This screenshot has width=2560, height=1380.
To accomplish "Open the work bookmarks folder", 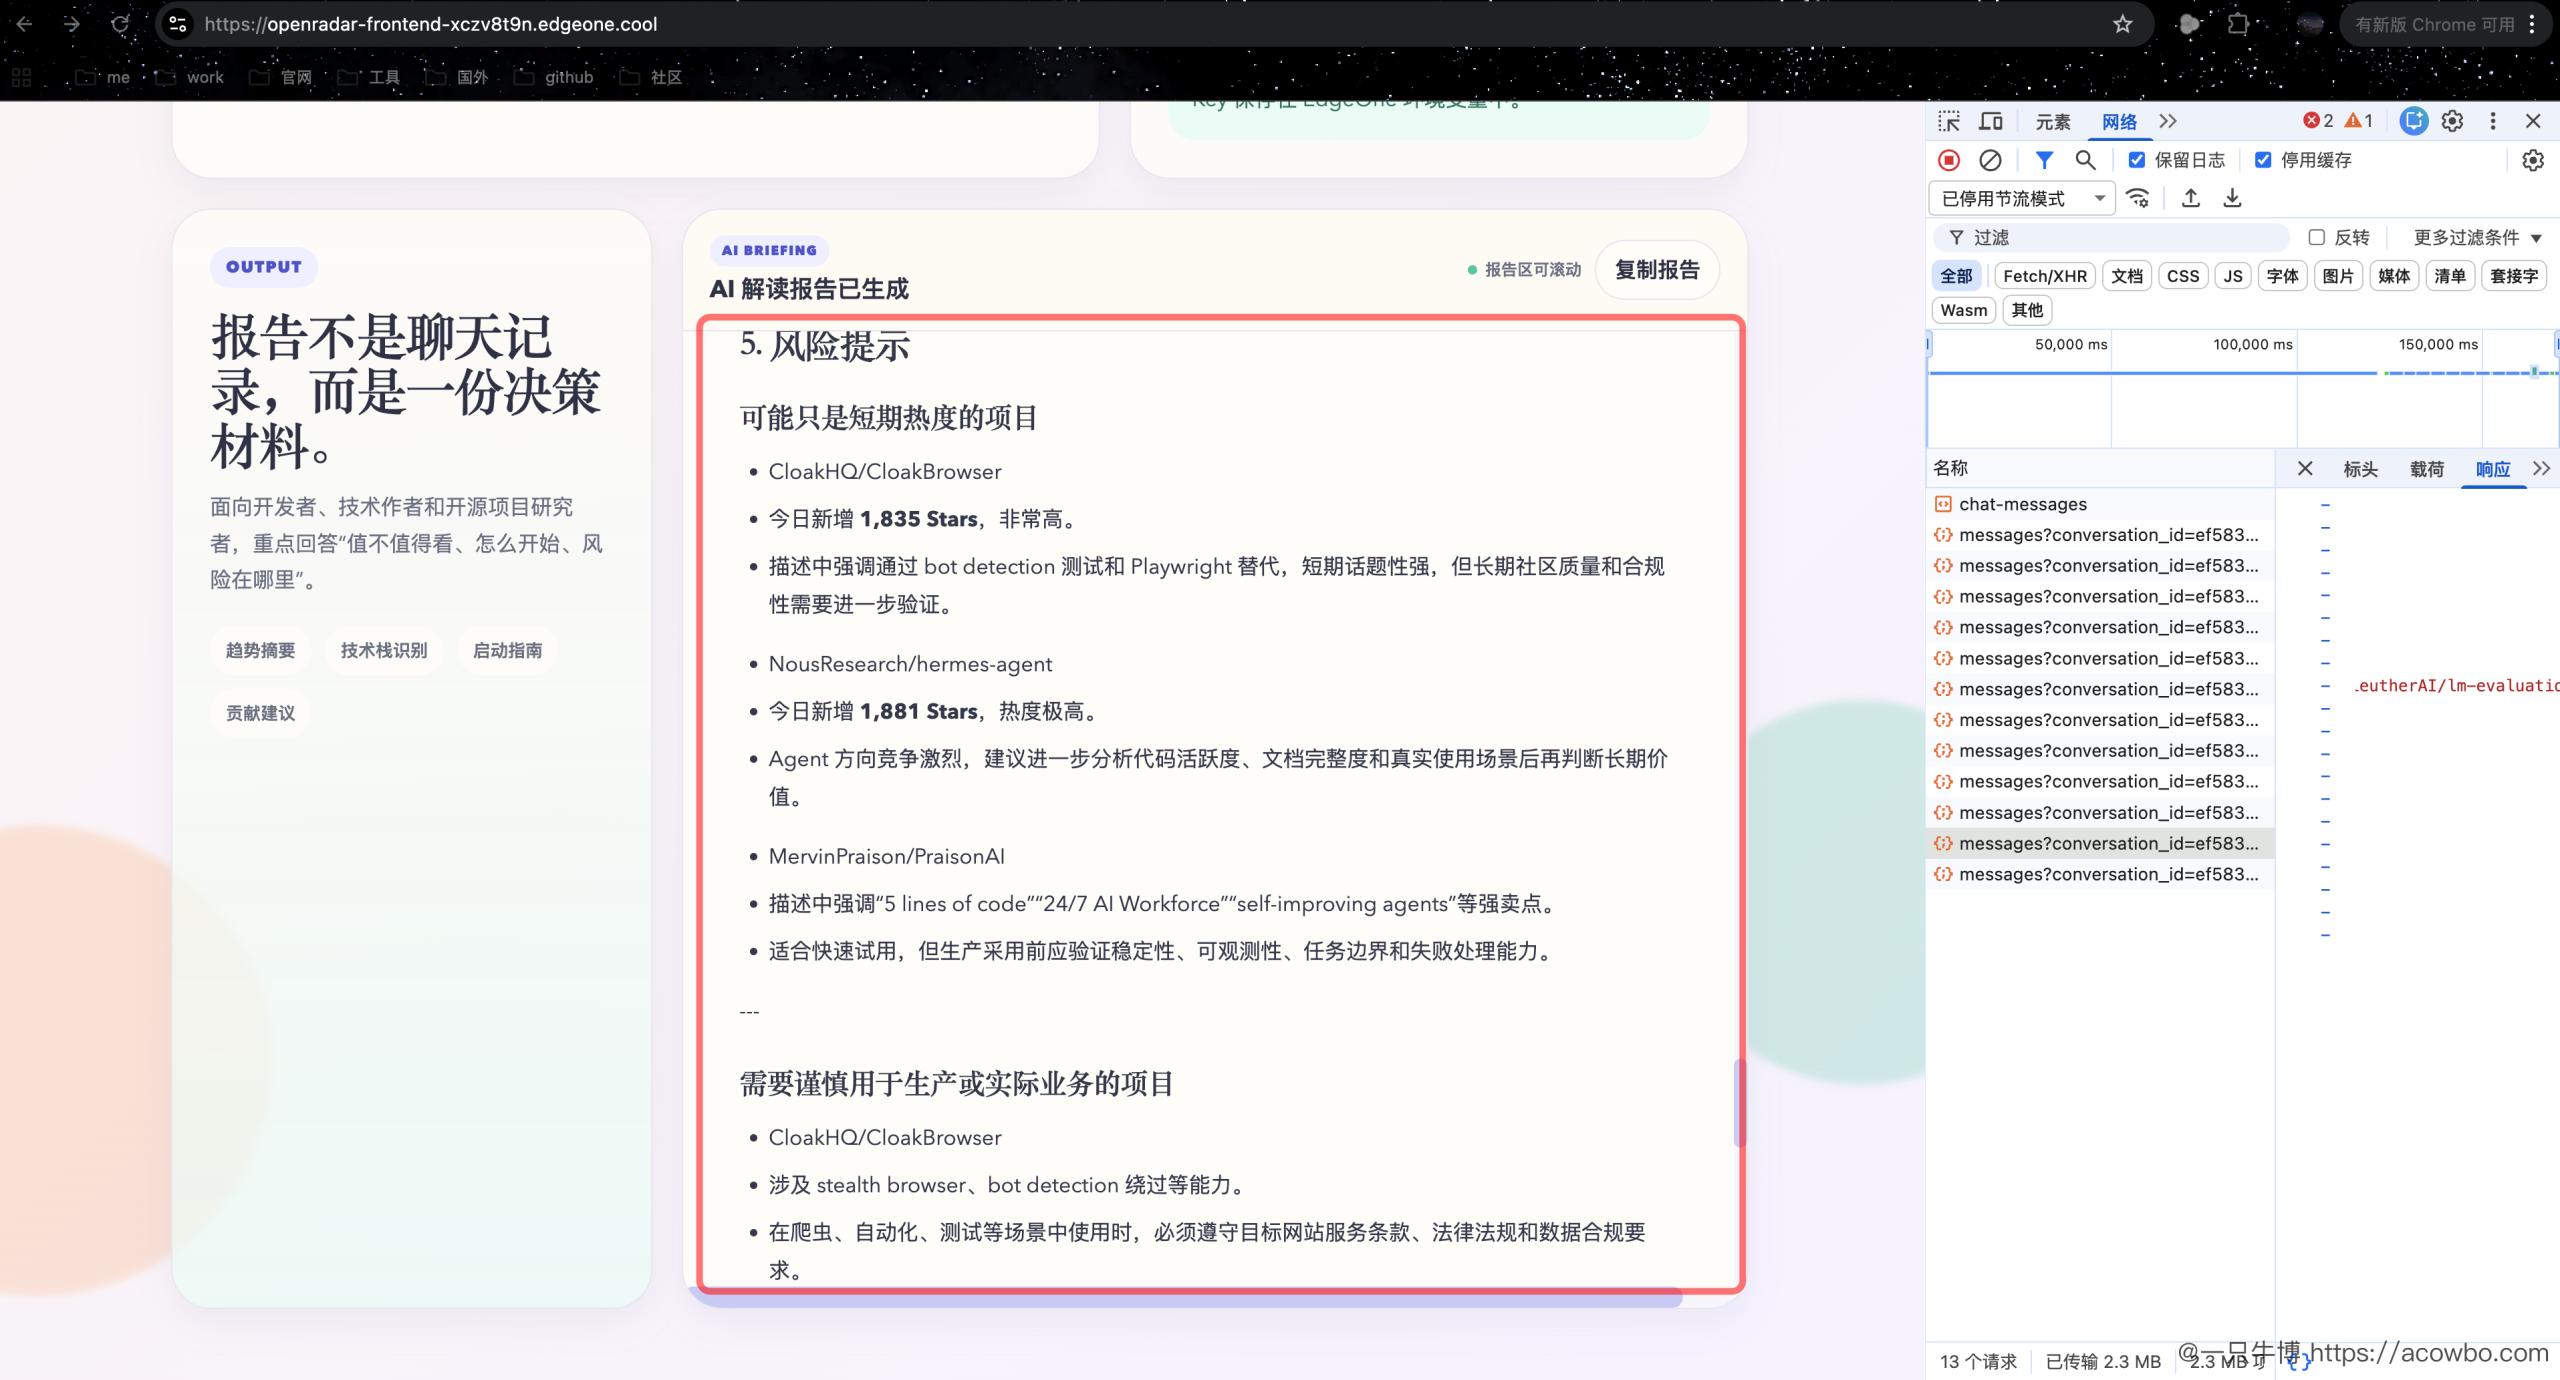I will pos(190,77).
